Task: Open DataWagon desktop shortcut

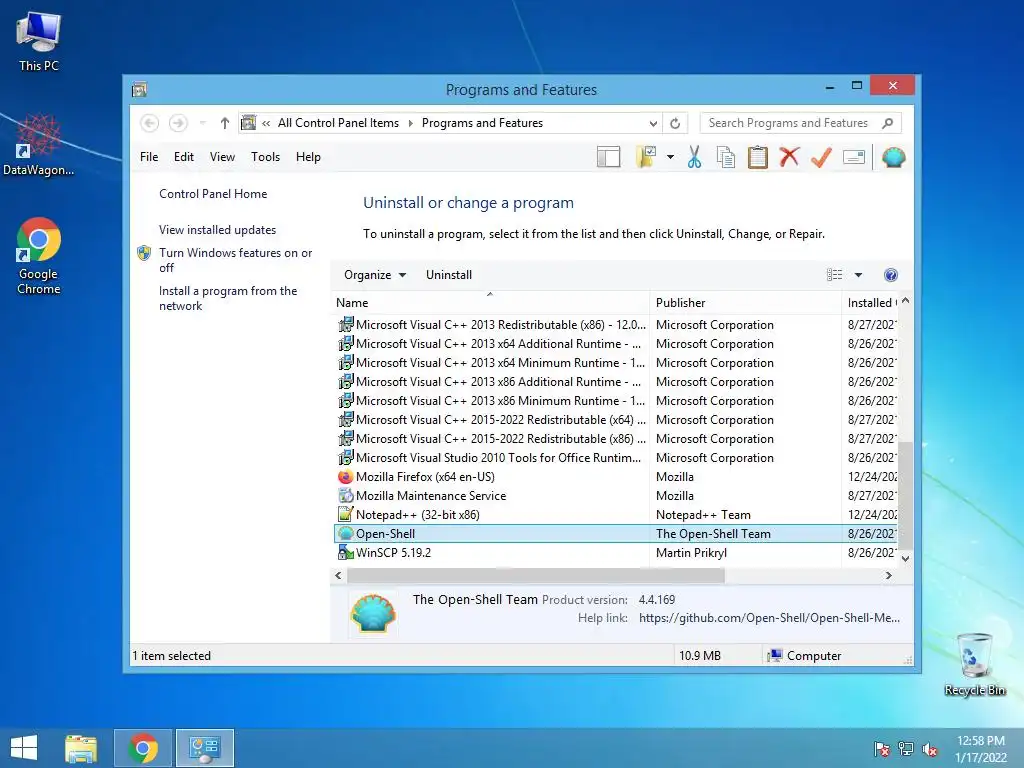Action: (x=39, y=145)
